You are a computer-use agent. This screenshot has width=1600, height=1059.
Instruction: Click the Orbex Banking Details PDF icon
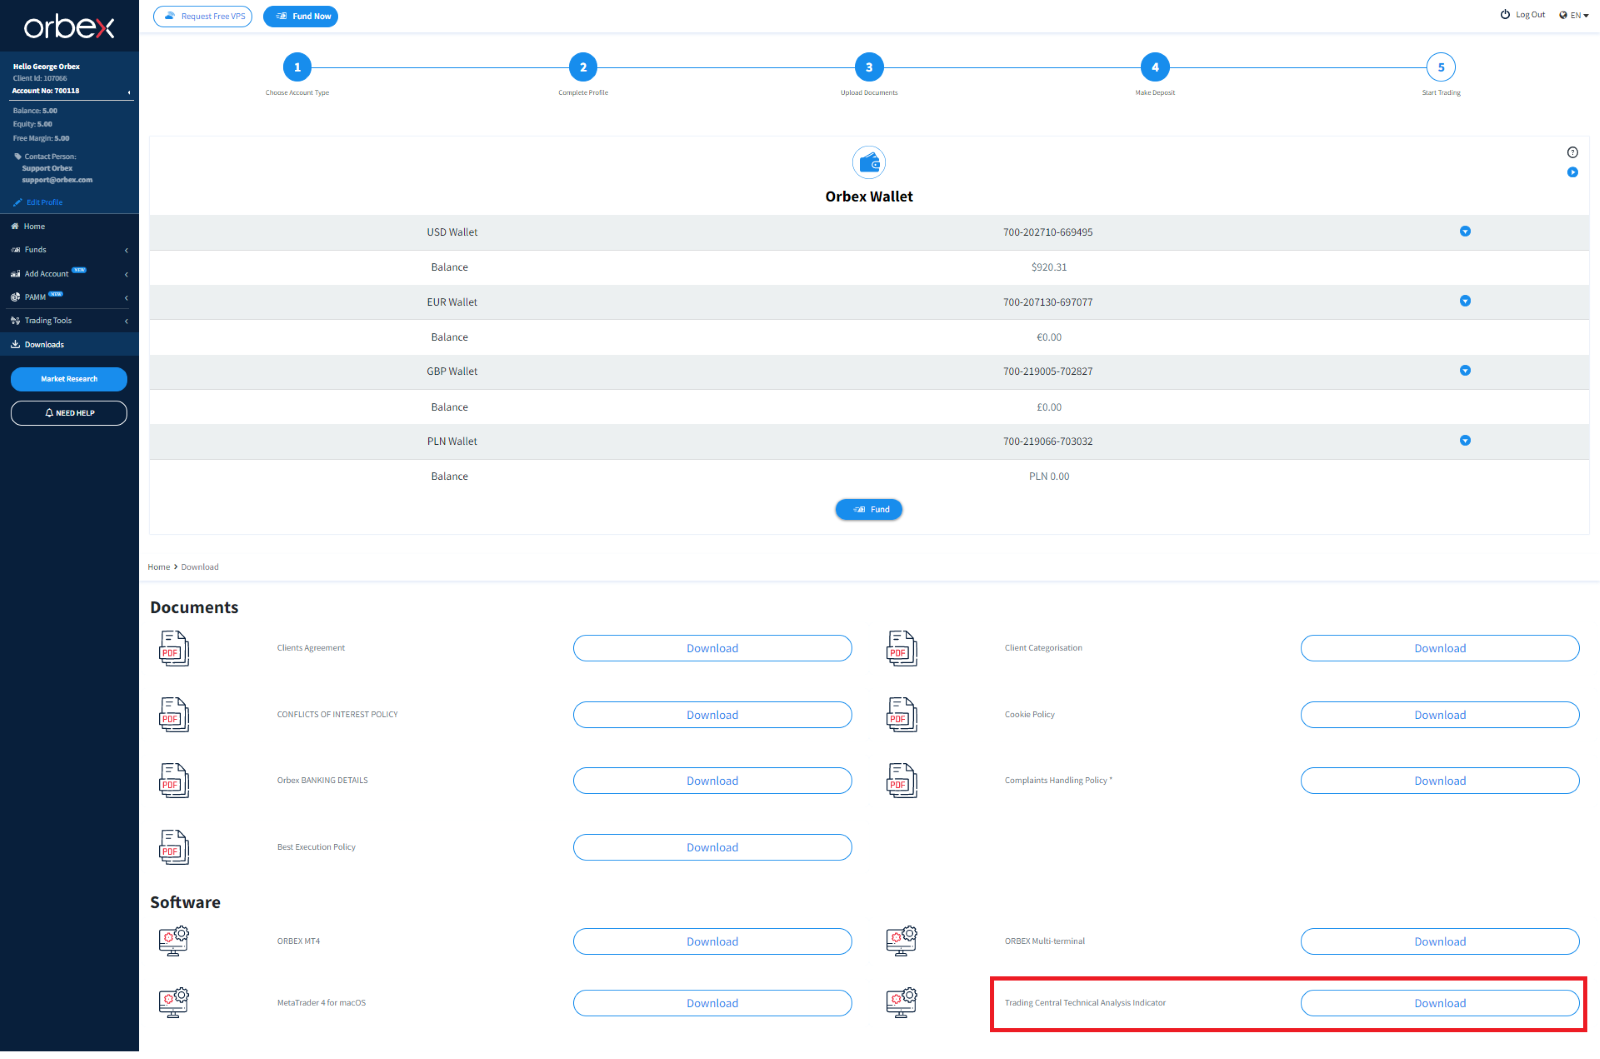click(174, 781)
